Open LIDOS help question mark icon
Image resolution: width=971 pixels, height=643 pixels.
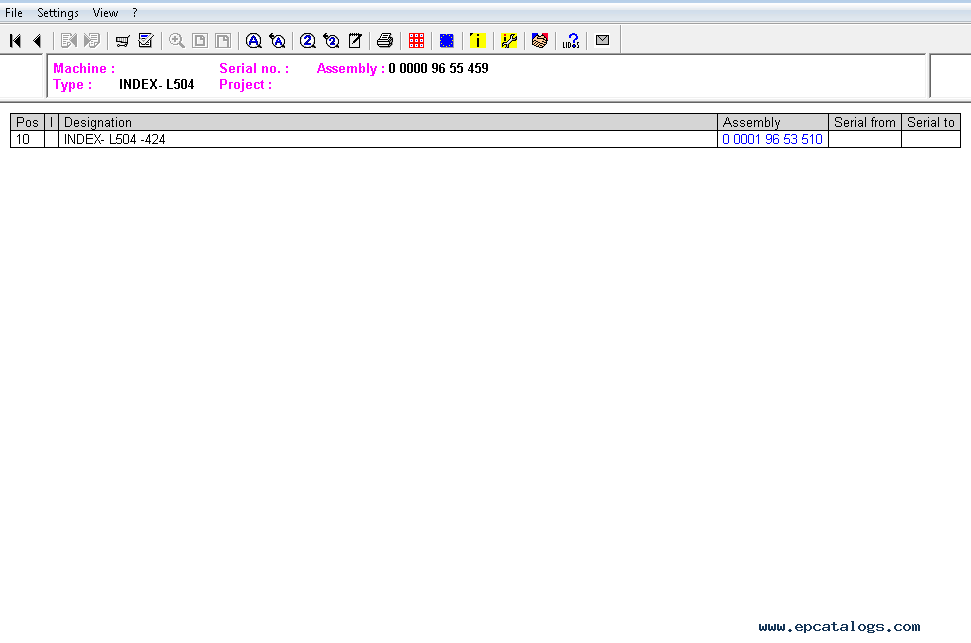[571, 41]
